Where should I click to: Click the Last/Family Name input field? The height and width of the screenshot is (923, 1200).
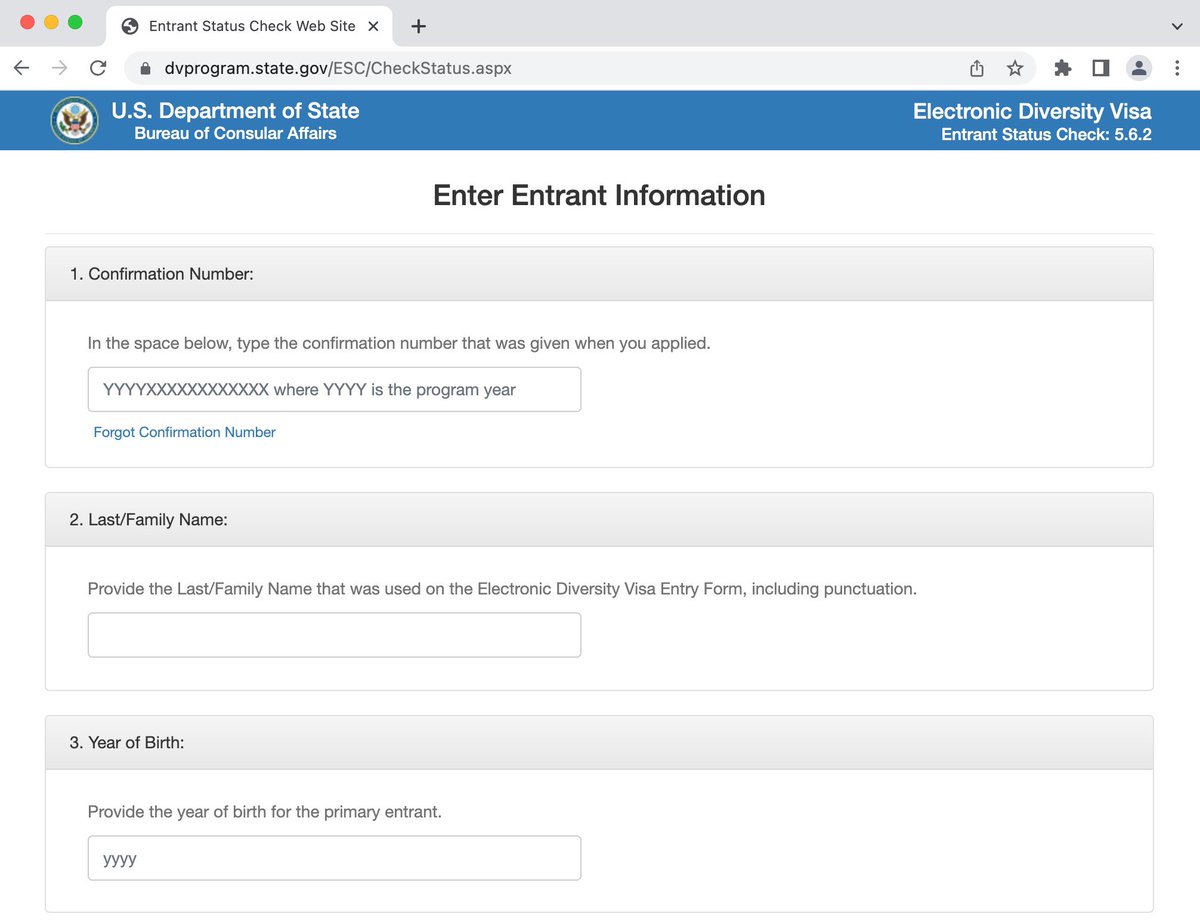pos(334,635)
